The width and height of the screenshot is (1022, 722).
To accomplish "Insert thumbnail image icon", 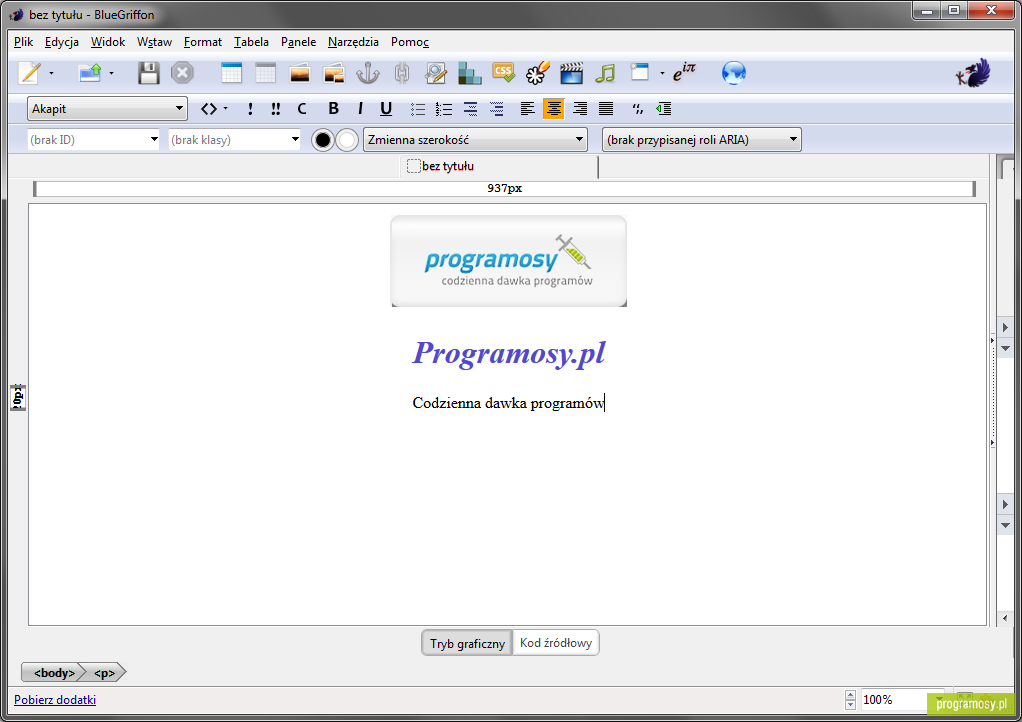I will pos(334,73).
